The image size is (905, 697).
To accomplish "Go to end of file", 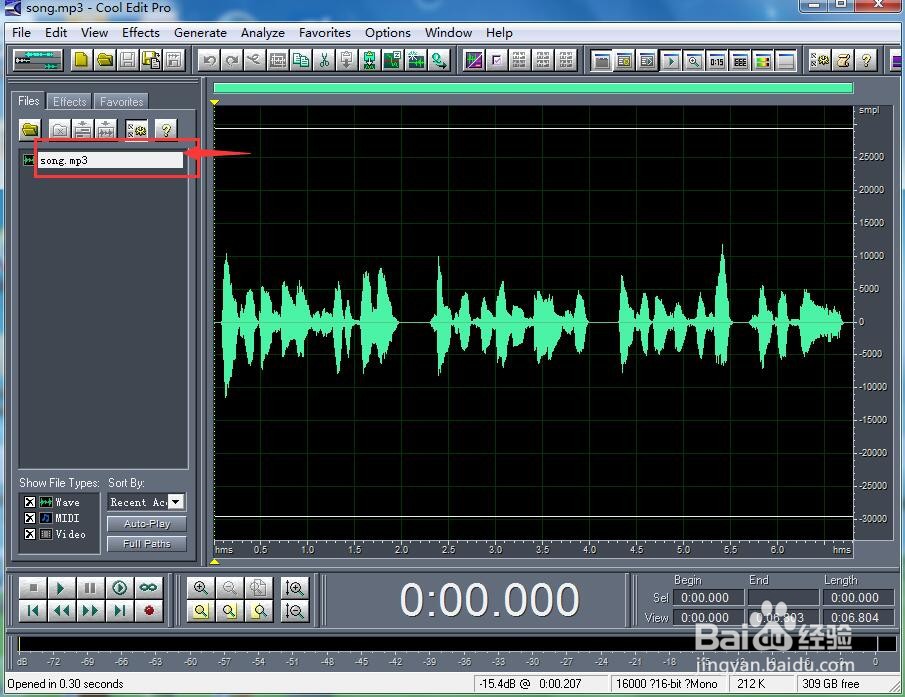I will [119, 610].
